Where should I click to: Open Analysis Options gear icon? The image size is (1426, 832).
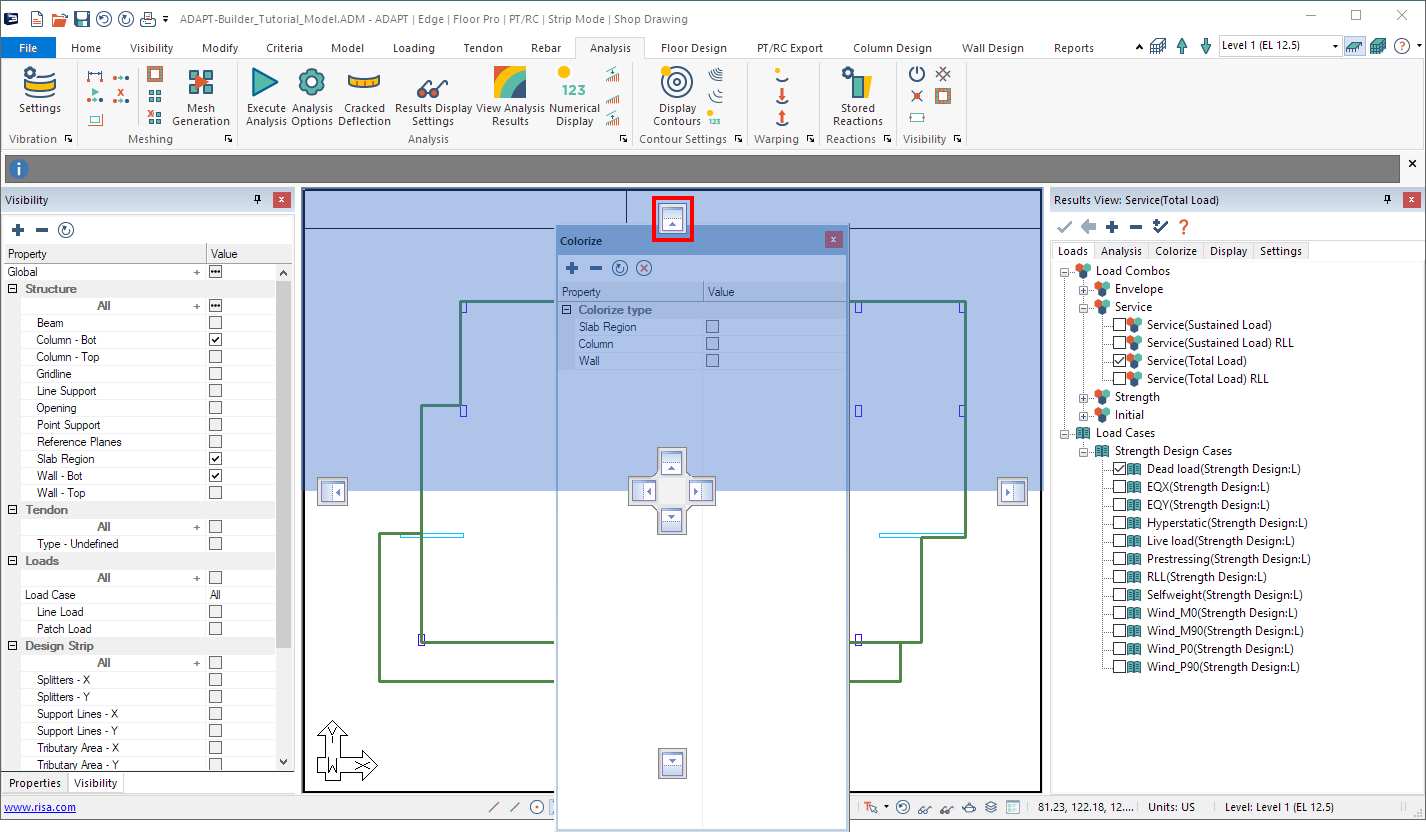312,83
